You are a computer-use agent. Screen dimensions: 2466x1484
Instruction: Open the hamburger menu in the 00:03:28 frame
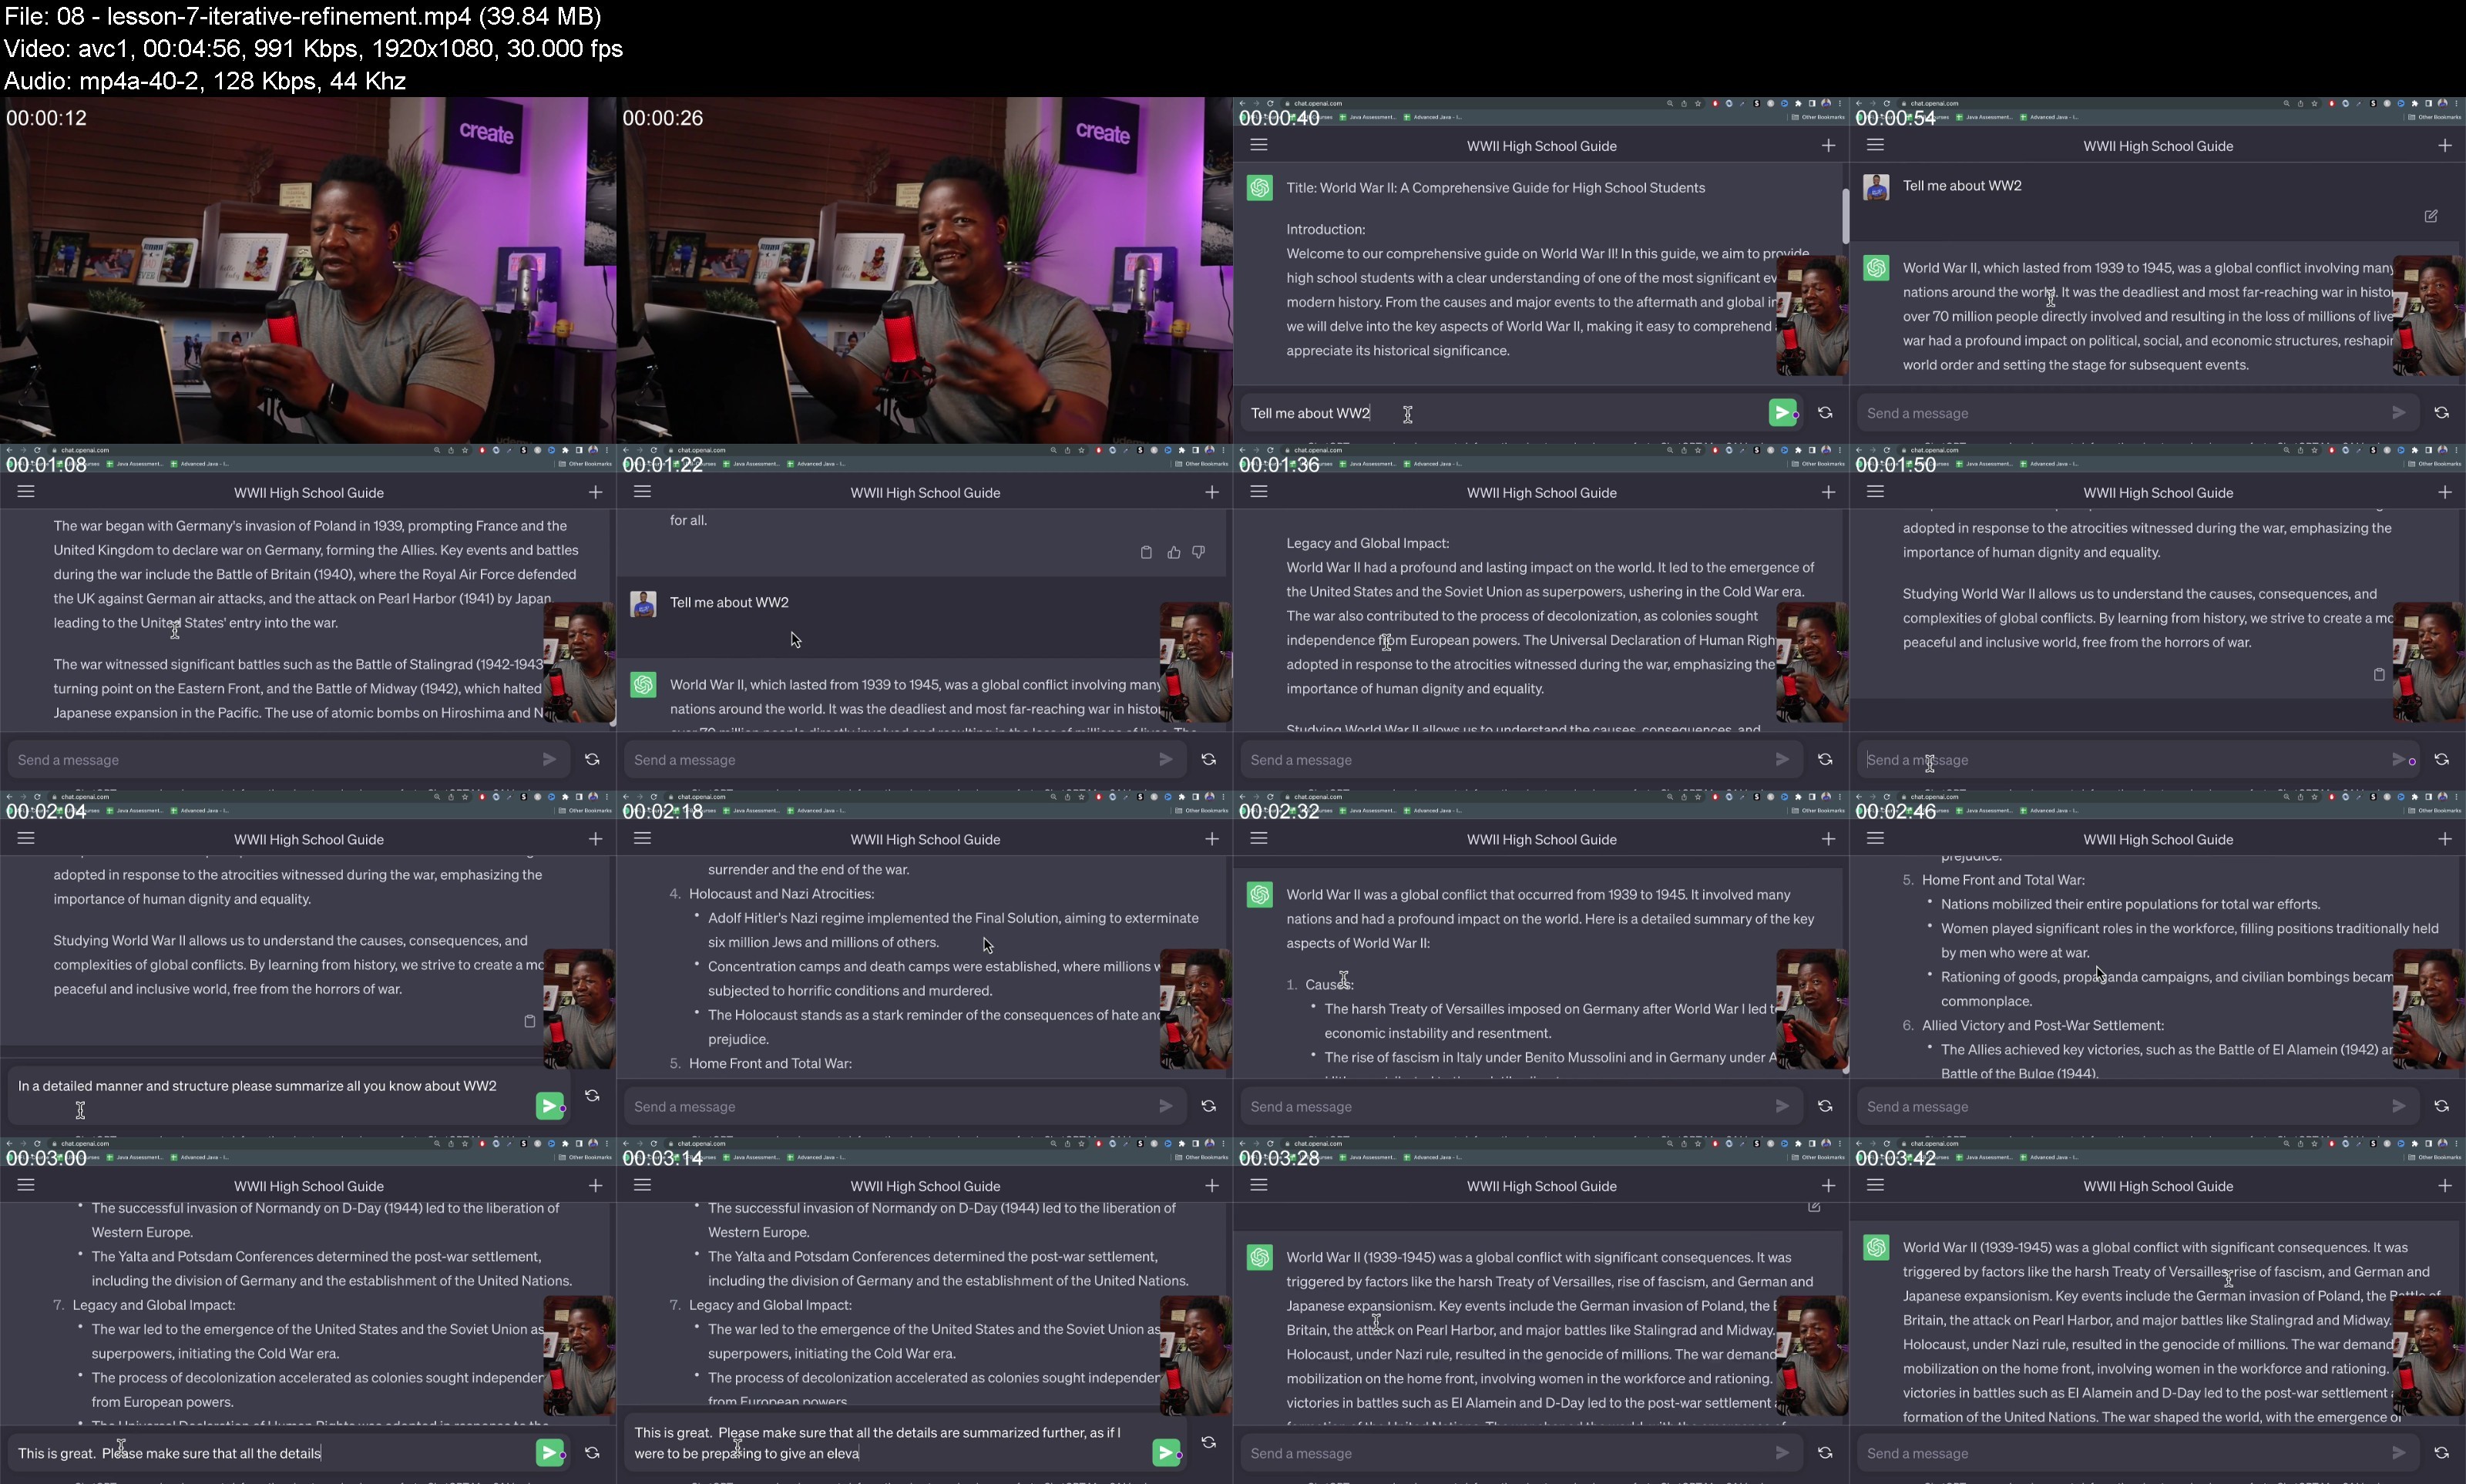click(x=1259, y=1185)
